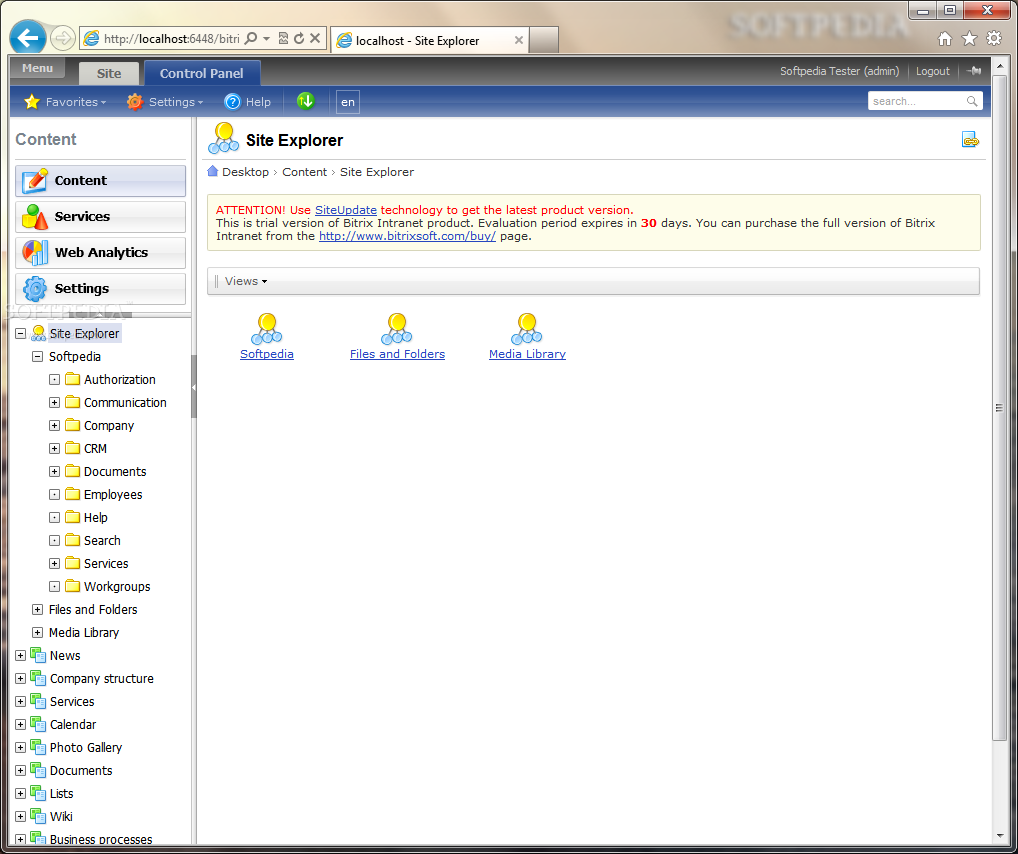Screen dimensions: 1018x854
Task: Select the Services section button
Action: 100,216
